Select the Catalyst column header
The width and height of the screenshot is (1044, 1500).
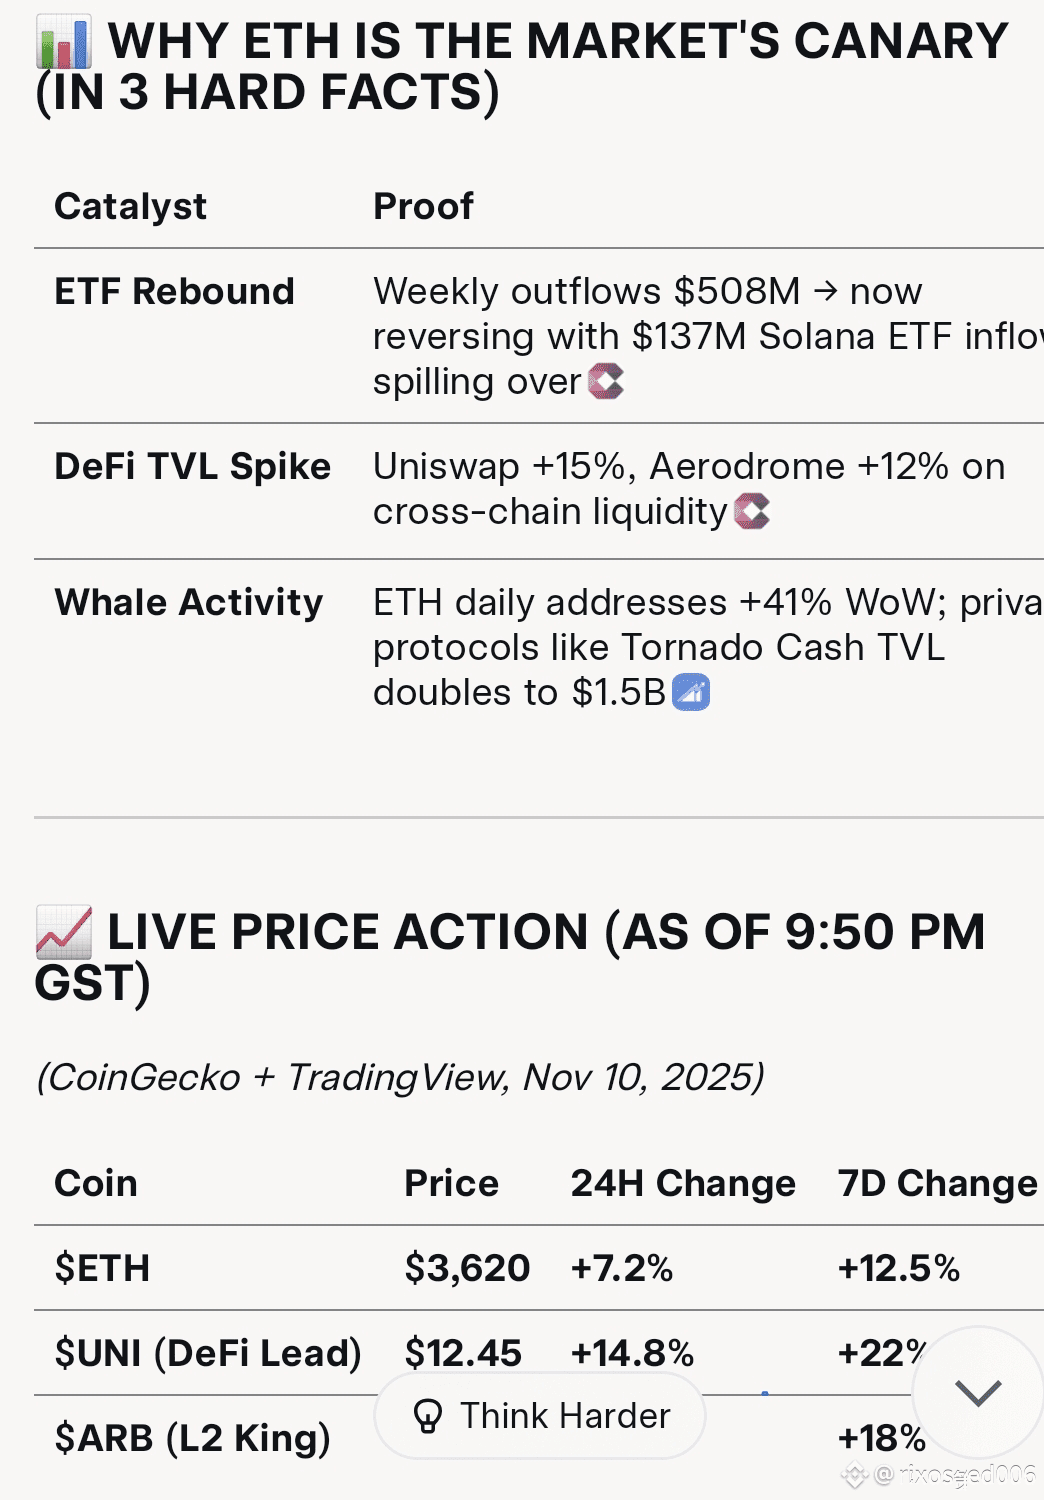pyautogui.click(x=131, y=206)
